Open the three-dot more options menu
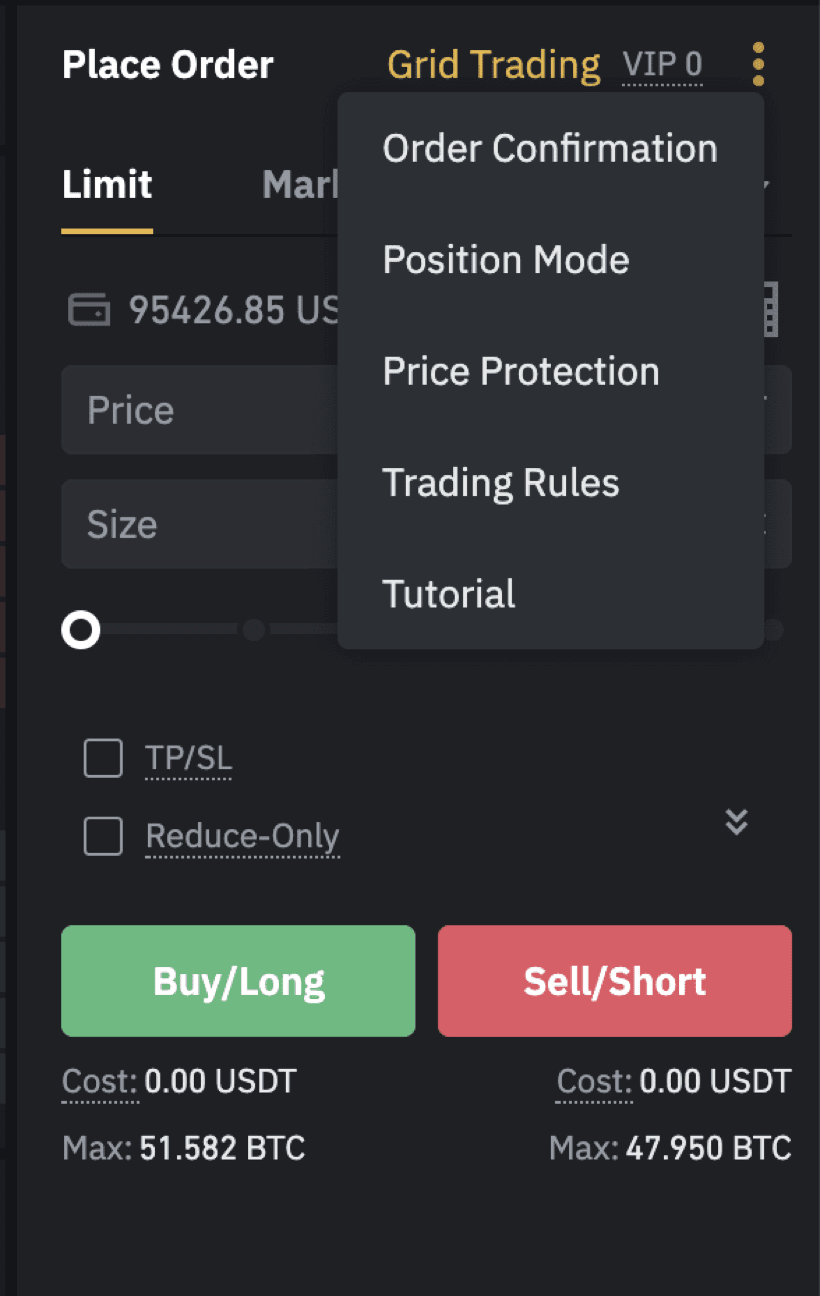This screenshot has width=820, height=1296. (758, 64)
